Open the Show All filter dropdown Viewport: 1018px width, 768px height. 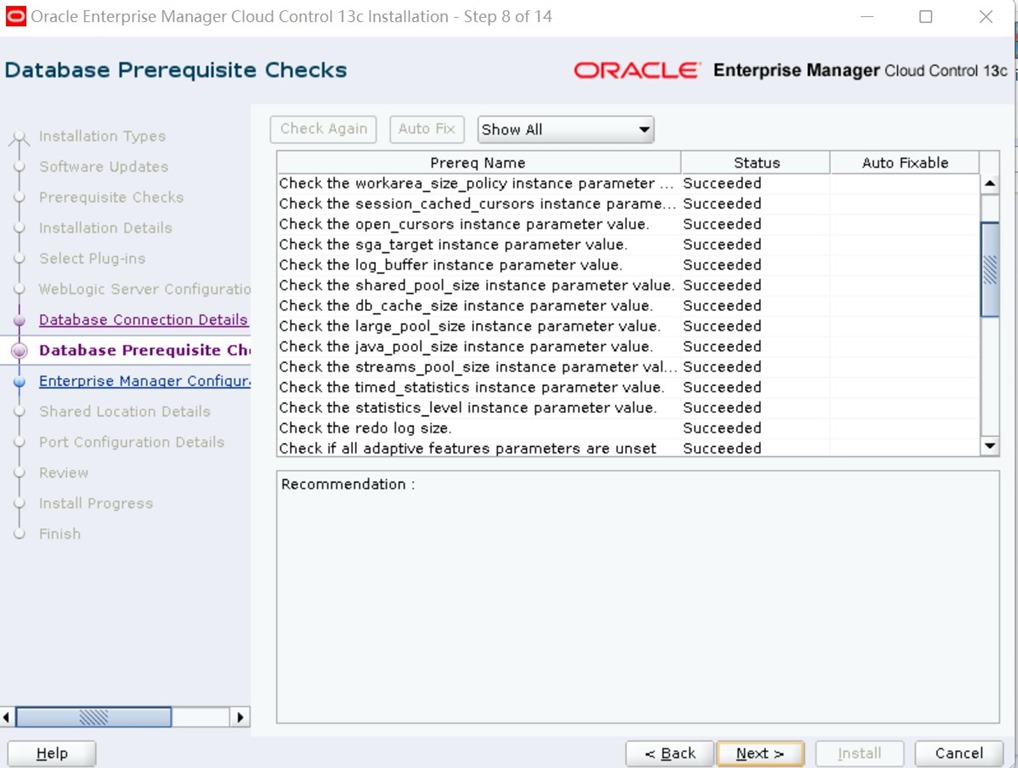[565, 130]
